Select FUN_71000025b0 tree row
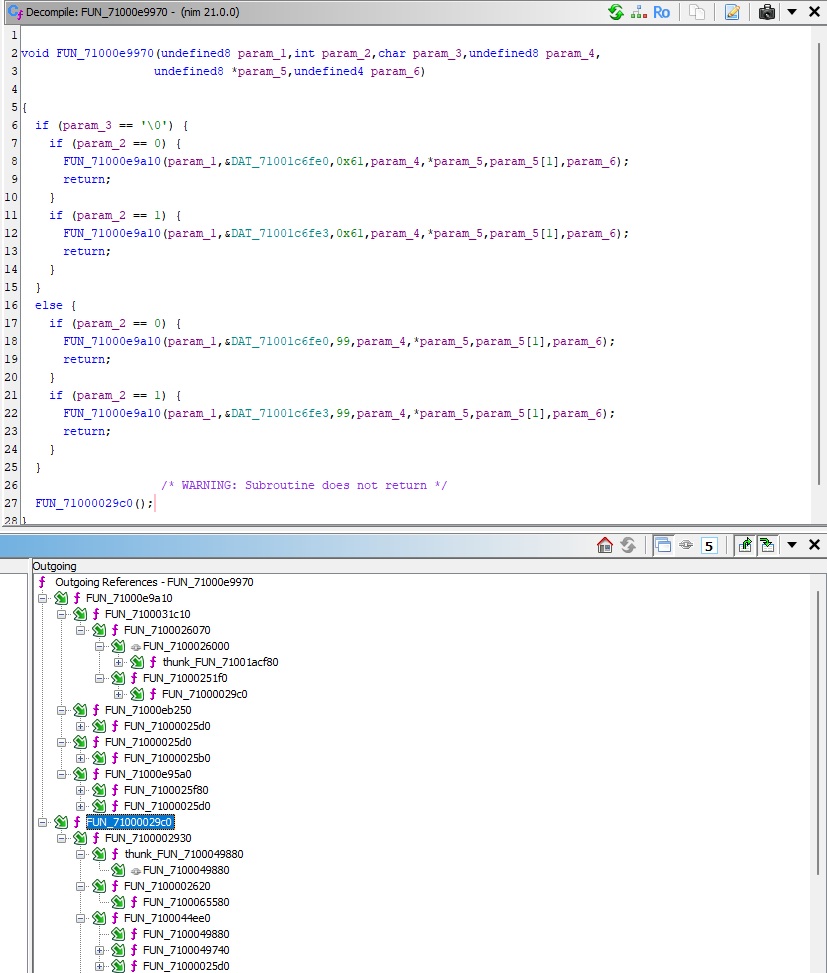 [x=167, y=758]
